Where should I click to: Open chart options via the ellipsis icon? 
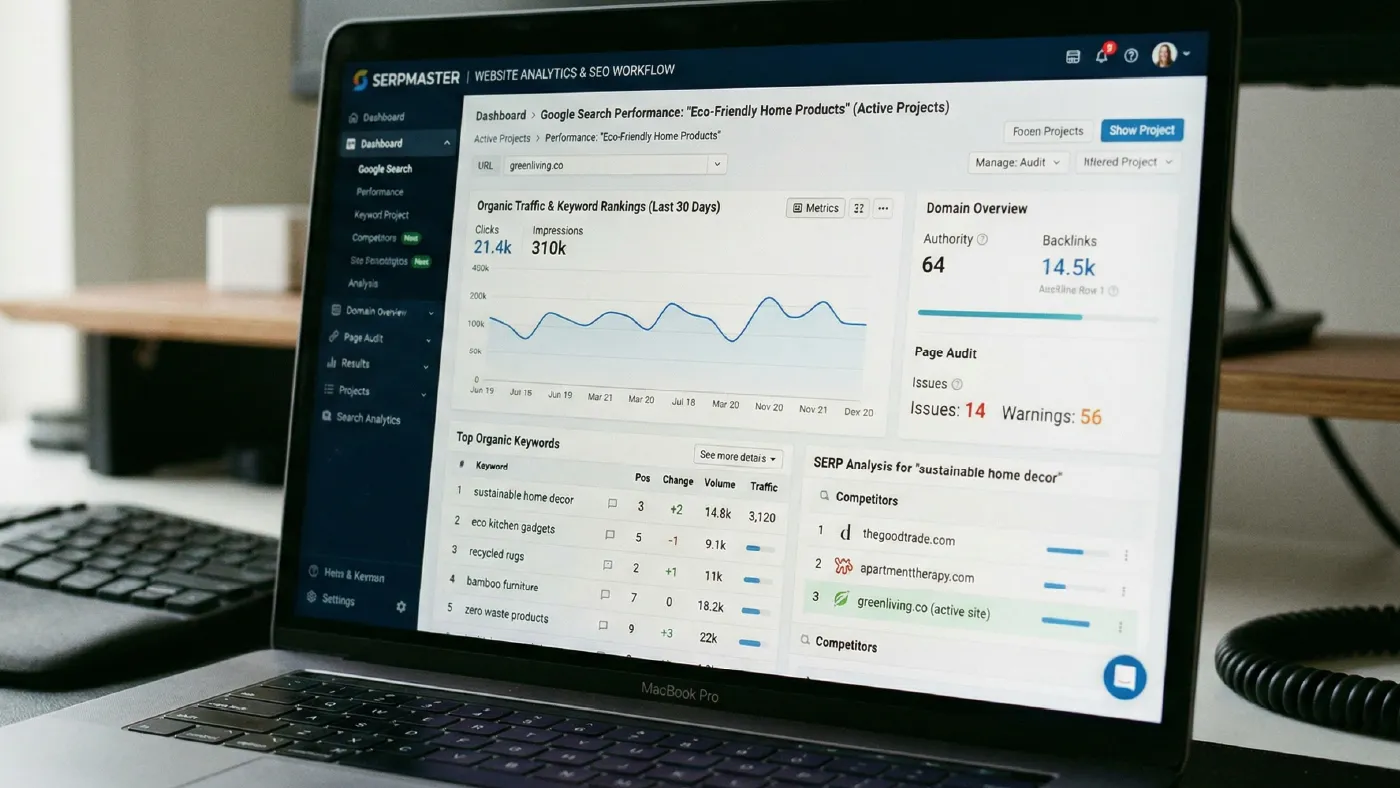[x=882, y=208]
